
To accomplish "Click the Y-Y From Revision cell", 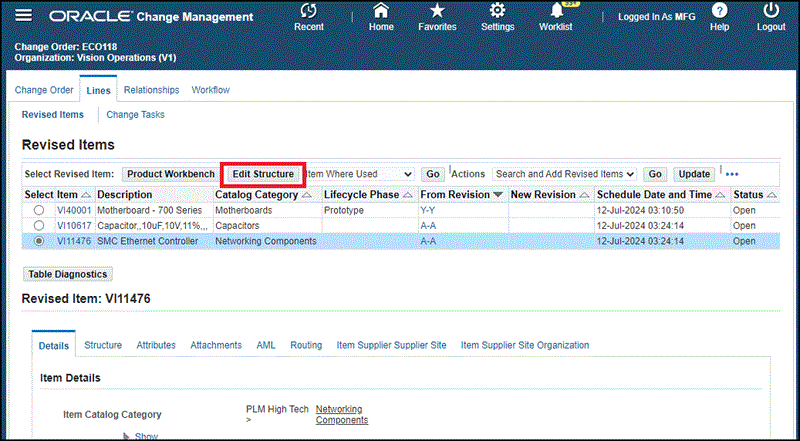I will pyautogui.click(x=428, y=210).
